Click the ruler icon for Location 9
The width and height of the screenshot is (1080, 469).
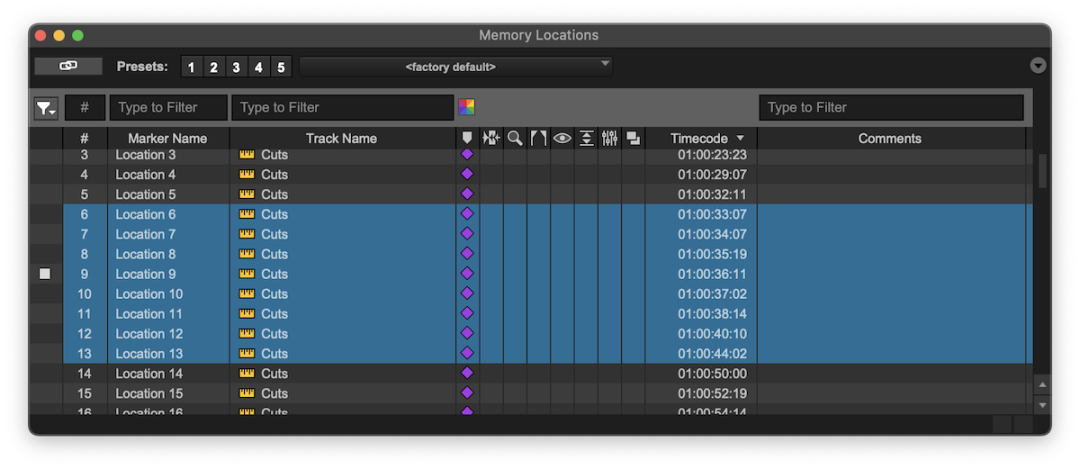point(247,274)
